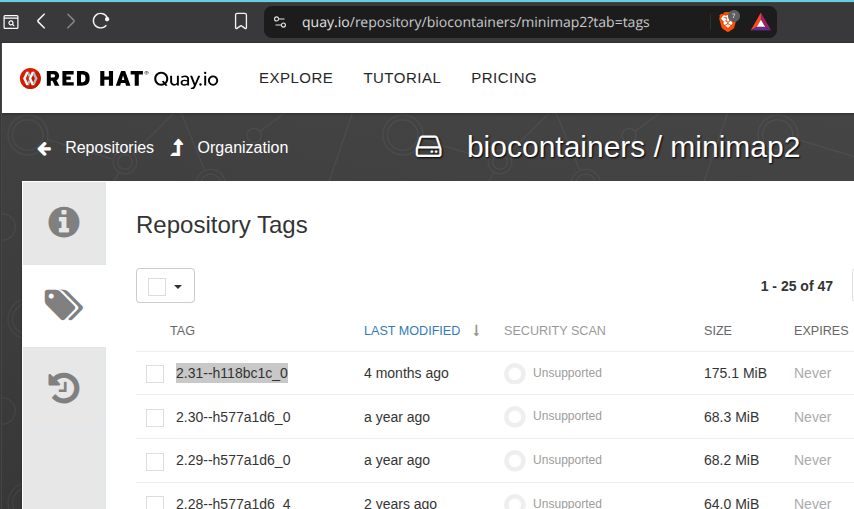854x509 pixels.
Task: Check the box for tag 2.30--h577a1d6_0
Action: tap(155, 418)
